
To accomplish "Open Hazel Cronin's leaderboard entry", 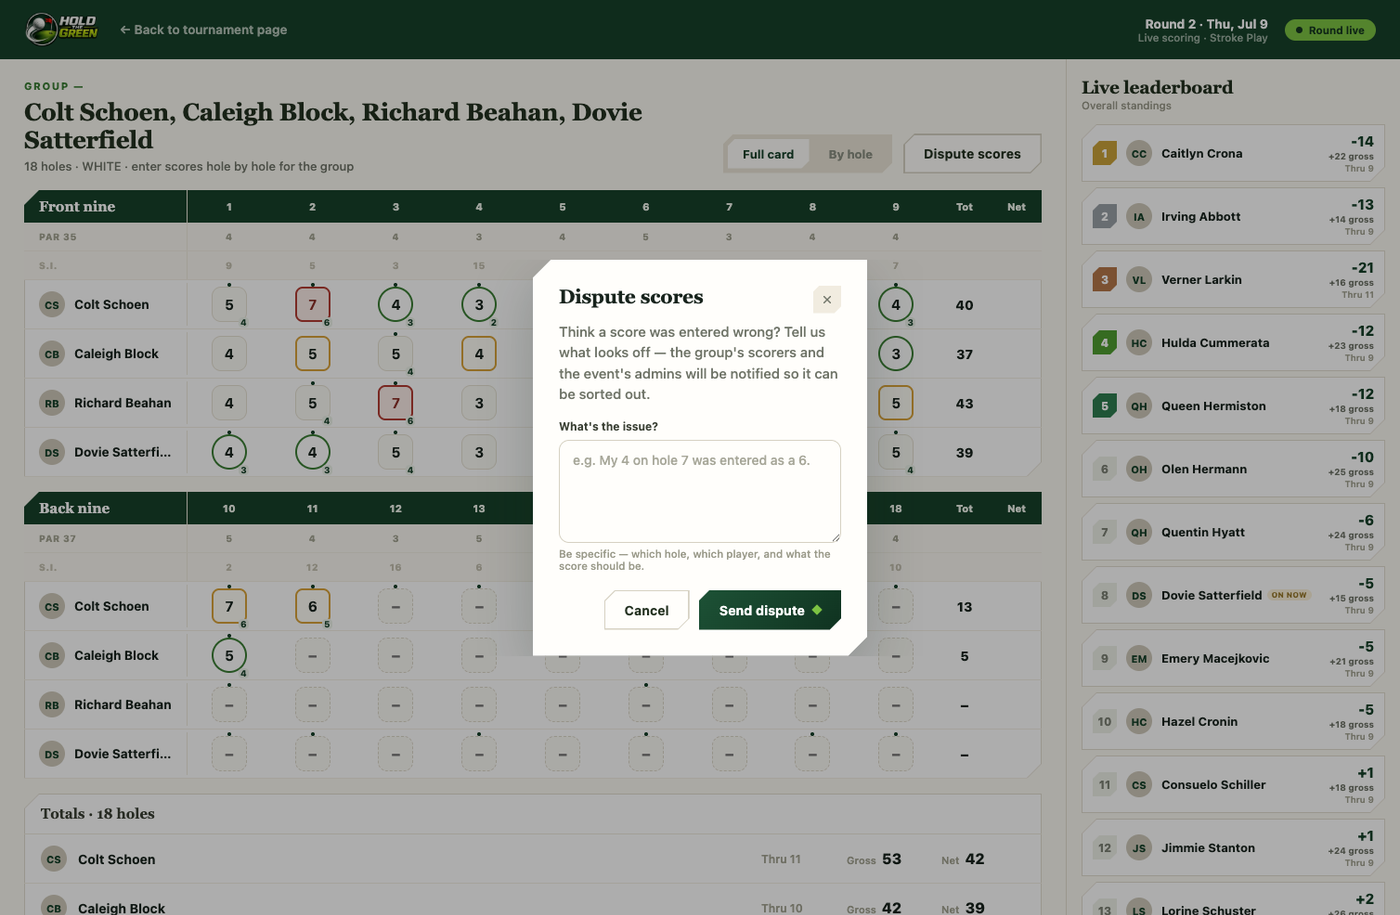I will point(1231,721).
